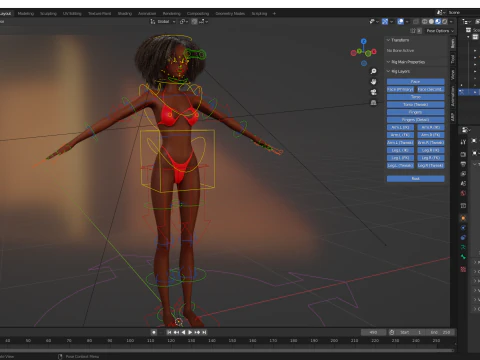Open the Animation sidebar tab
Screen dimensions: 480x360
453,96
